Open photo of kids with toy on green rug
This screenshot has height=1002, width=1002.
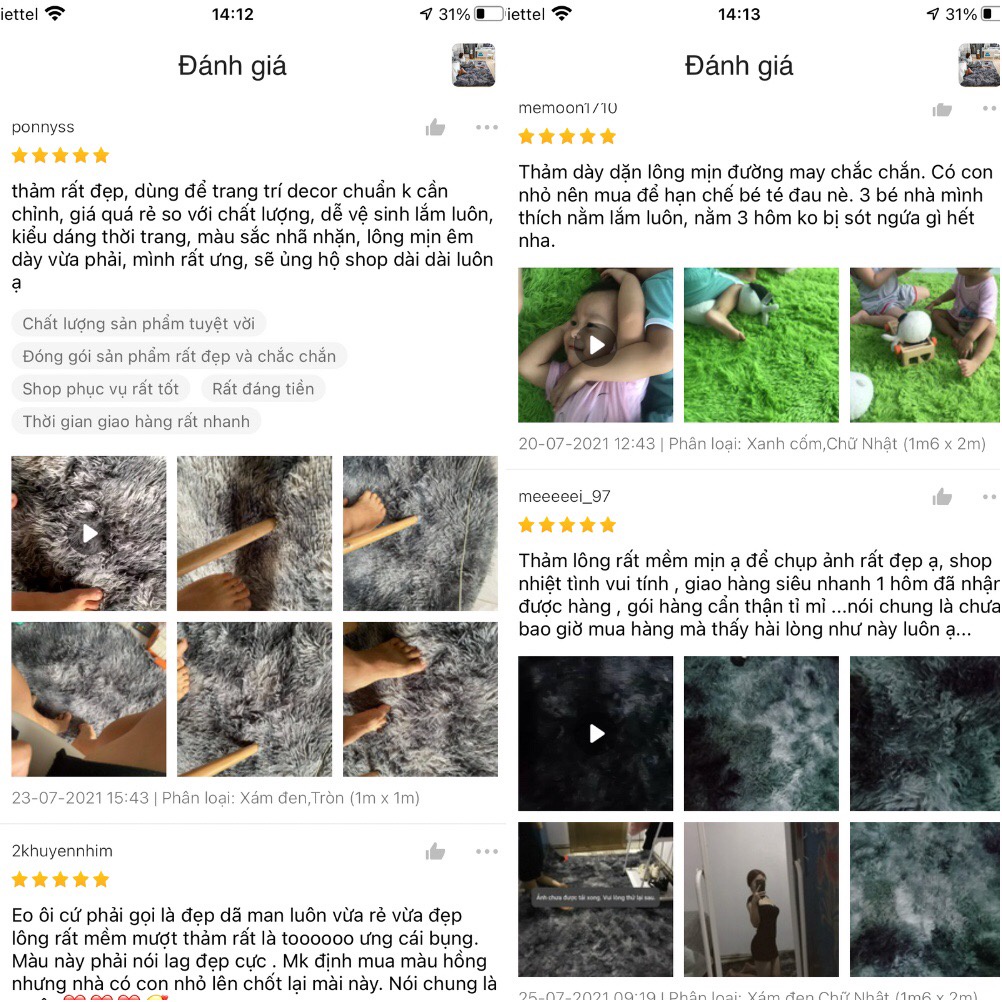point(925,345)
